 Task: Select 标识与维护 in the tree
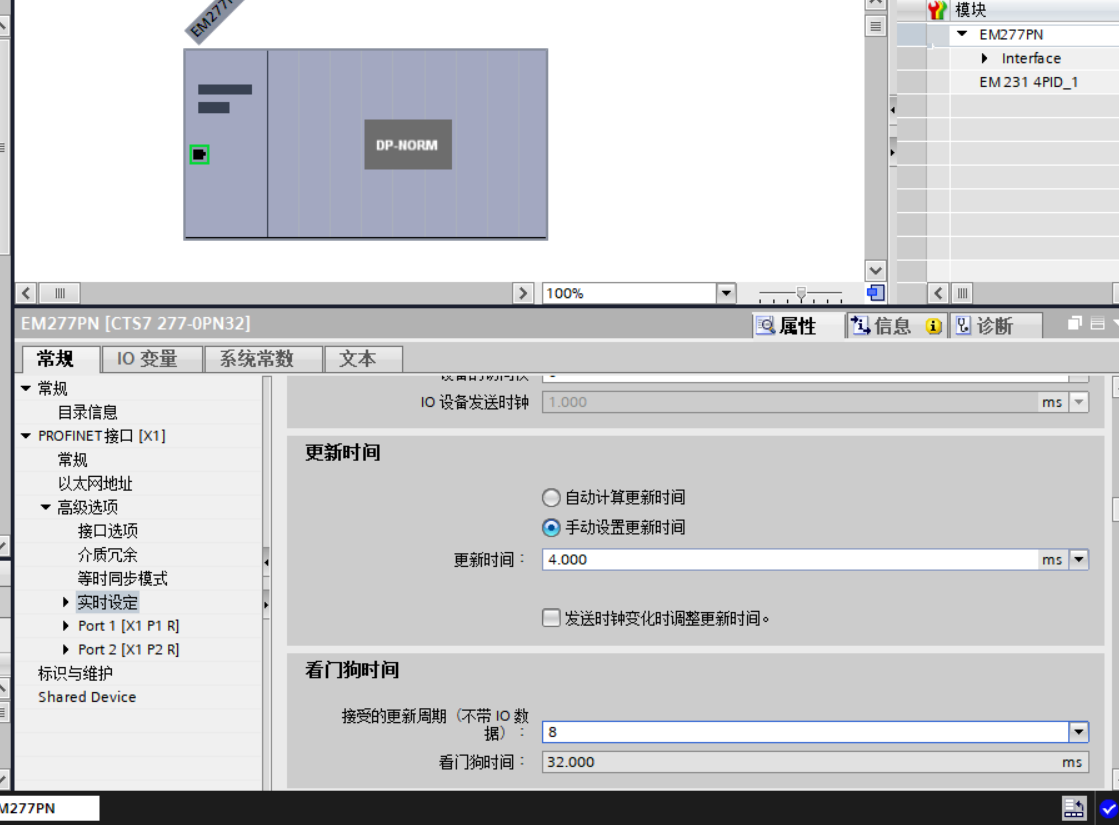click(x=75, y=673)
